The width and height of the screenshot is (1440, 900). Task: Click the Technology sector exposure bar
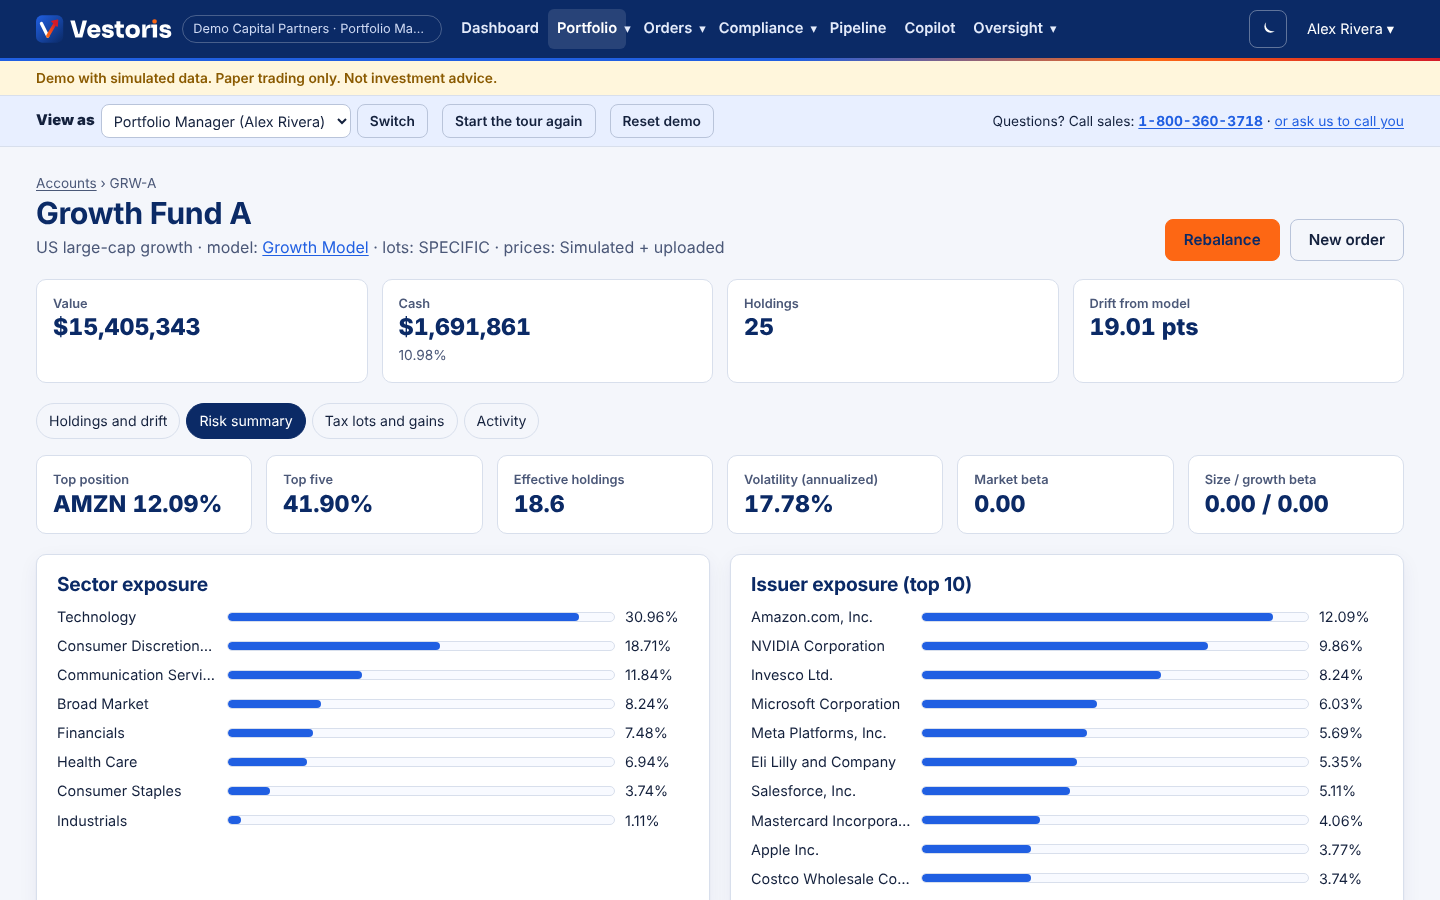pos(421,617)
